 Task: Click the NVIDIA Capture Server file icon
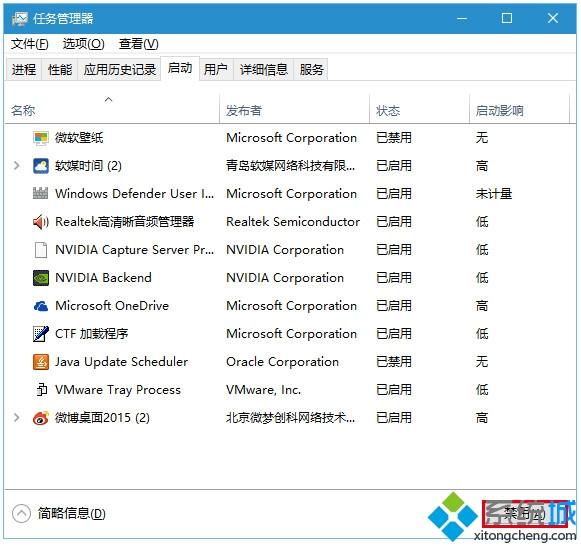41,250
